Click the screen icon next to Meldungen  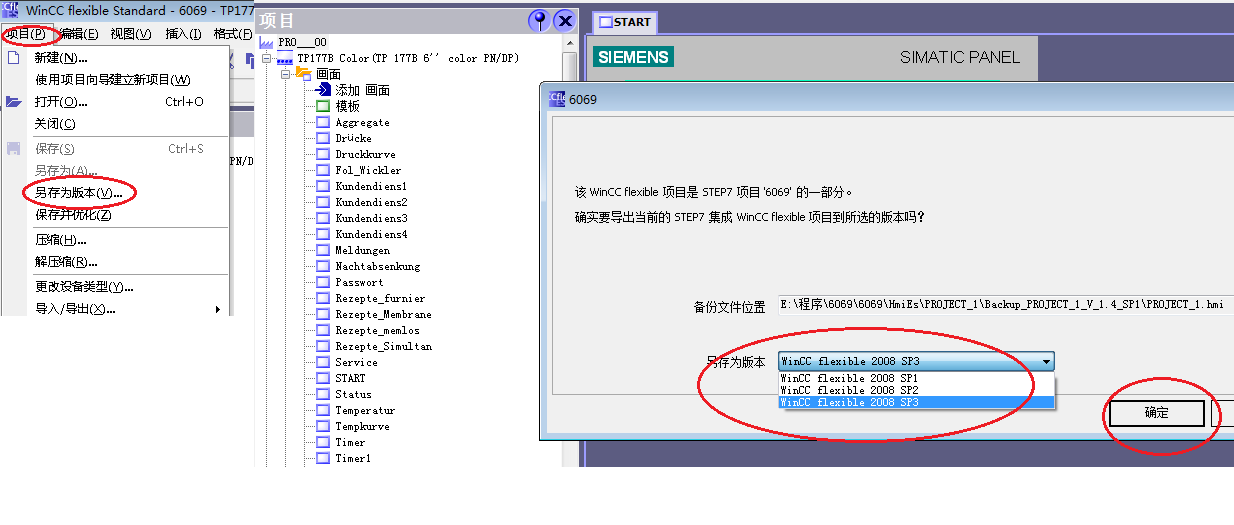323,250
